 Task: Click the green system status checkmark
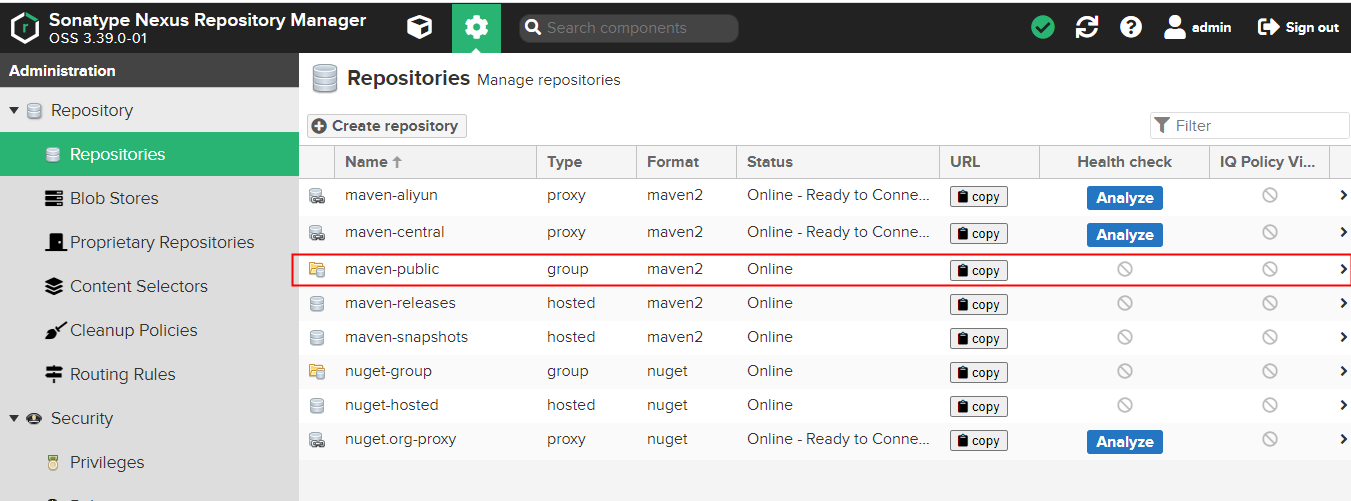coord(1043,28)
